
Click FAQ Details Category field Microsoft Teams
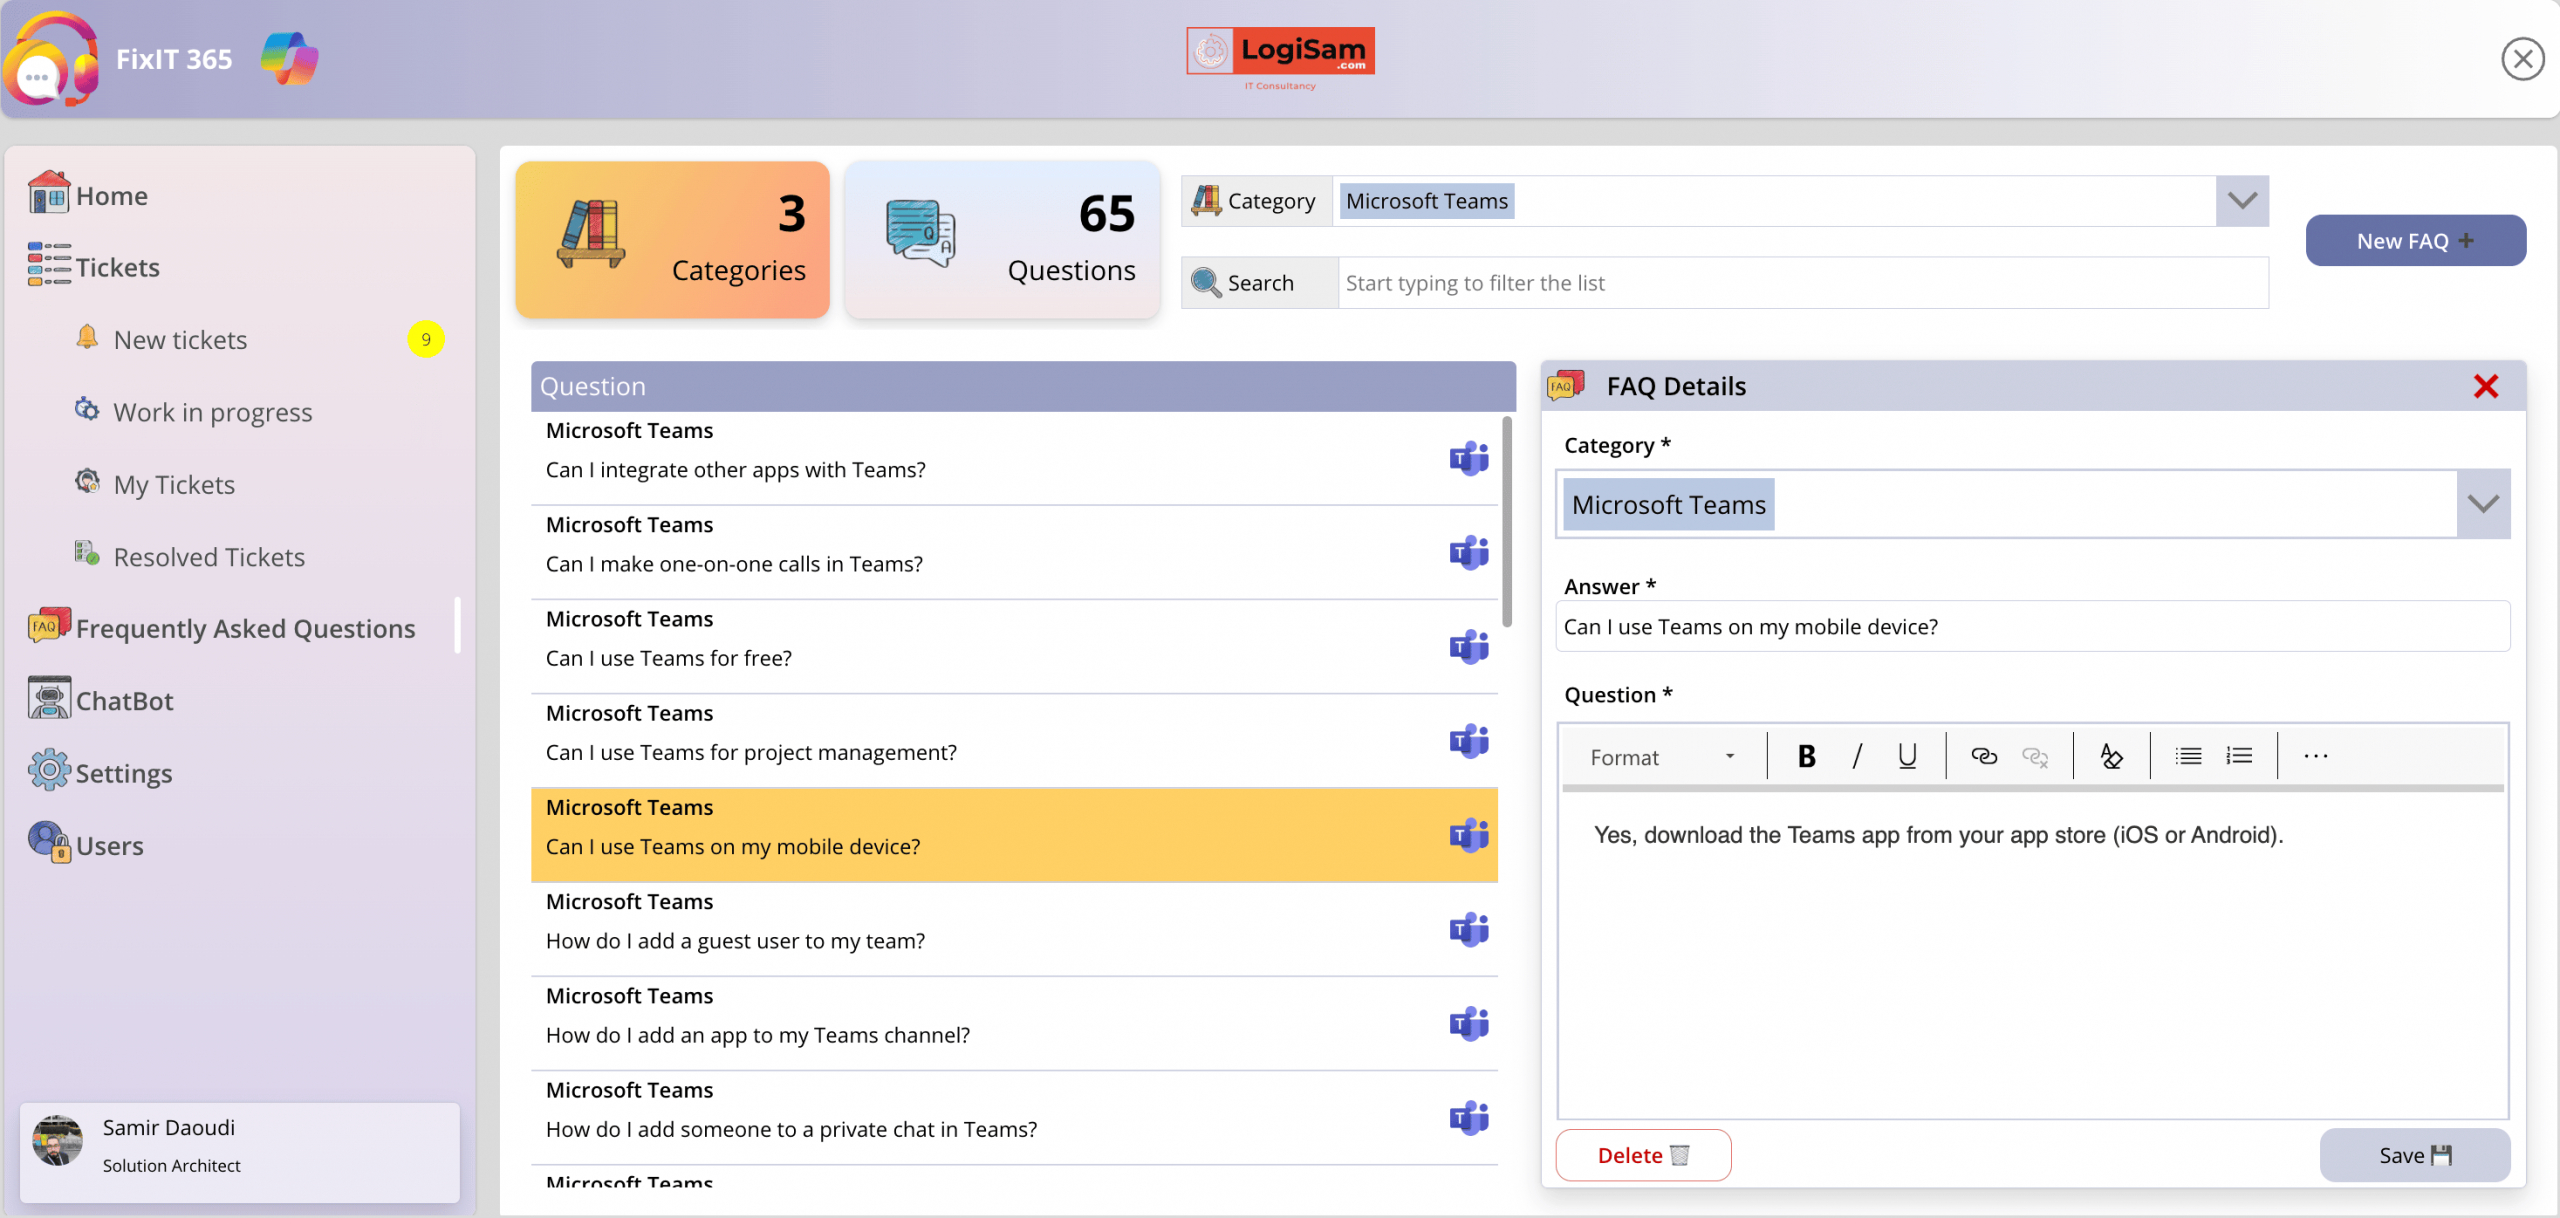pyautogui.click(x=2007, y=504)
